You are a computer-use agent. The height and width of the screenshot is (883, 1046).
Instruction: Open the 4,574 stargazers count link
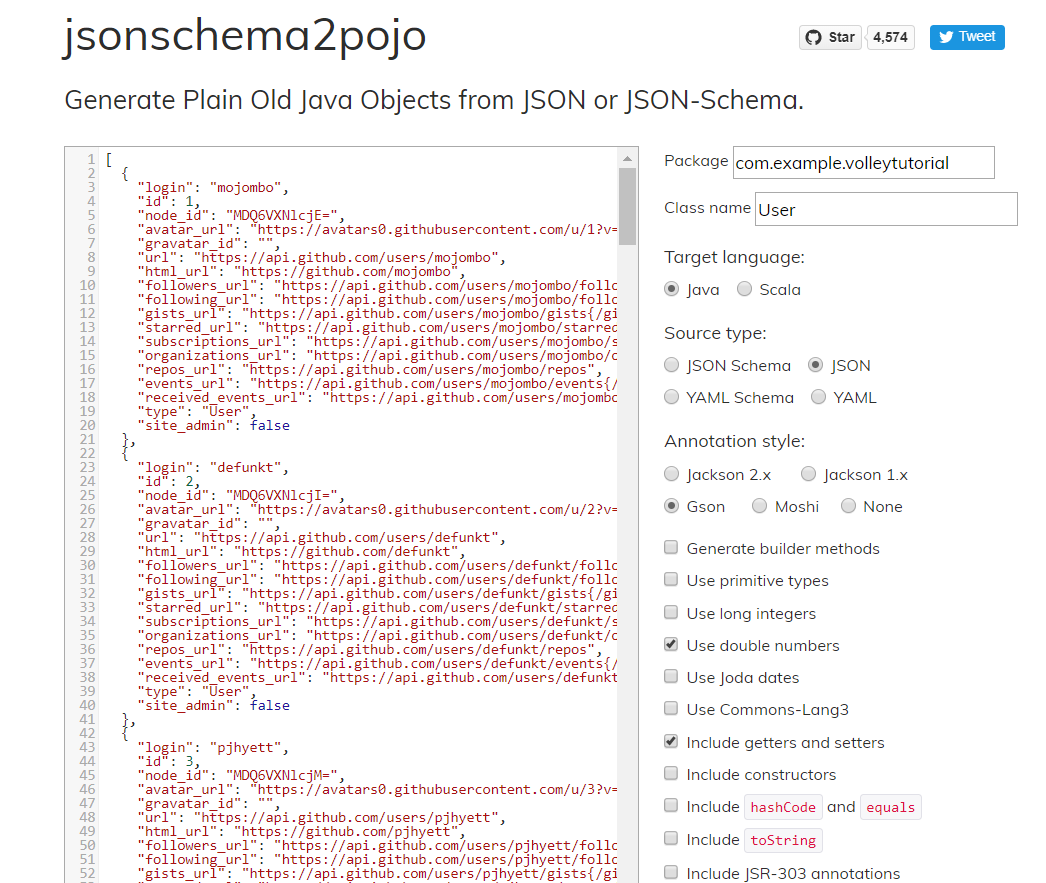[891, 37]
